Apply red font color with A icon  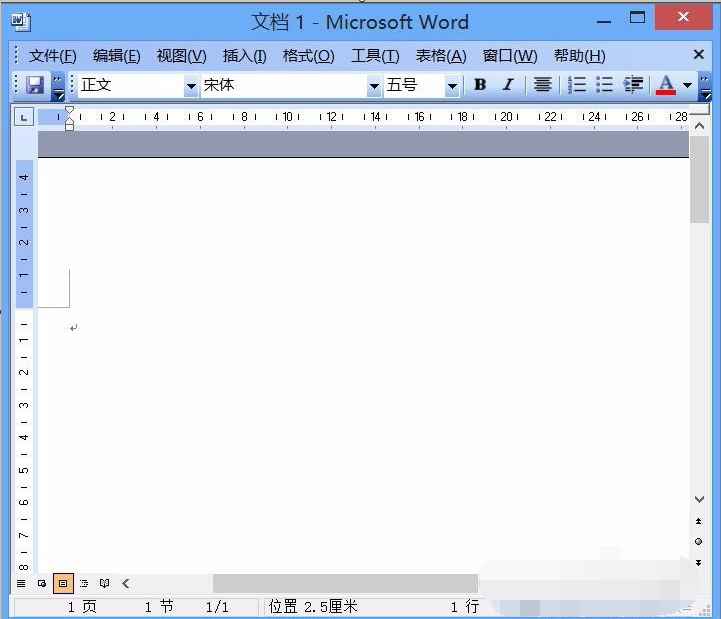(x=666, y=85)
